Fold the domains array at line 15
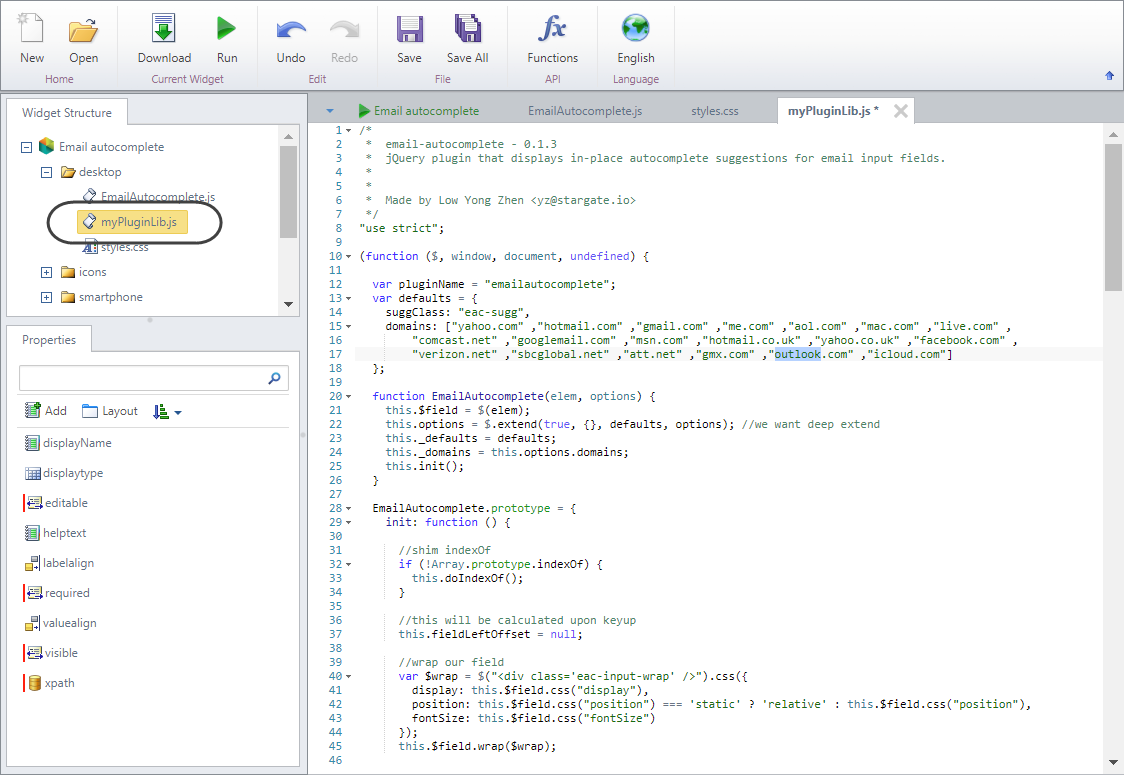 348,326
